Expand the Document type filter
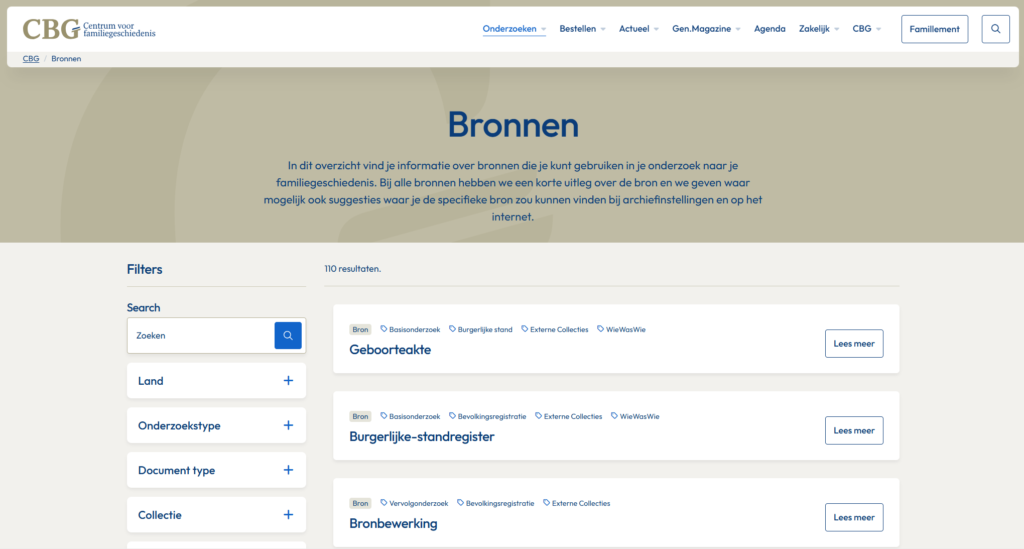This screenshot has height=549, width=1024. [x=288, y=470]
